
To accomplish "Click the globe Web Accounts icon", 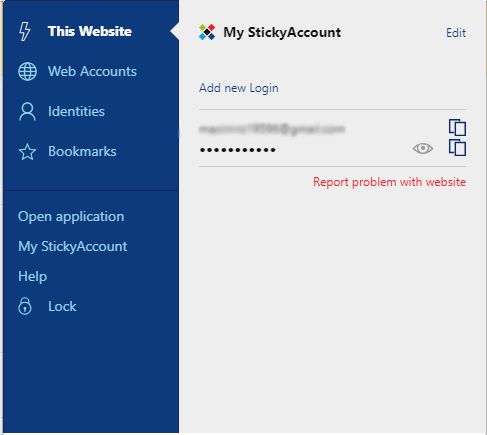I will 27,71.
